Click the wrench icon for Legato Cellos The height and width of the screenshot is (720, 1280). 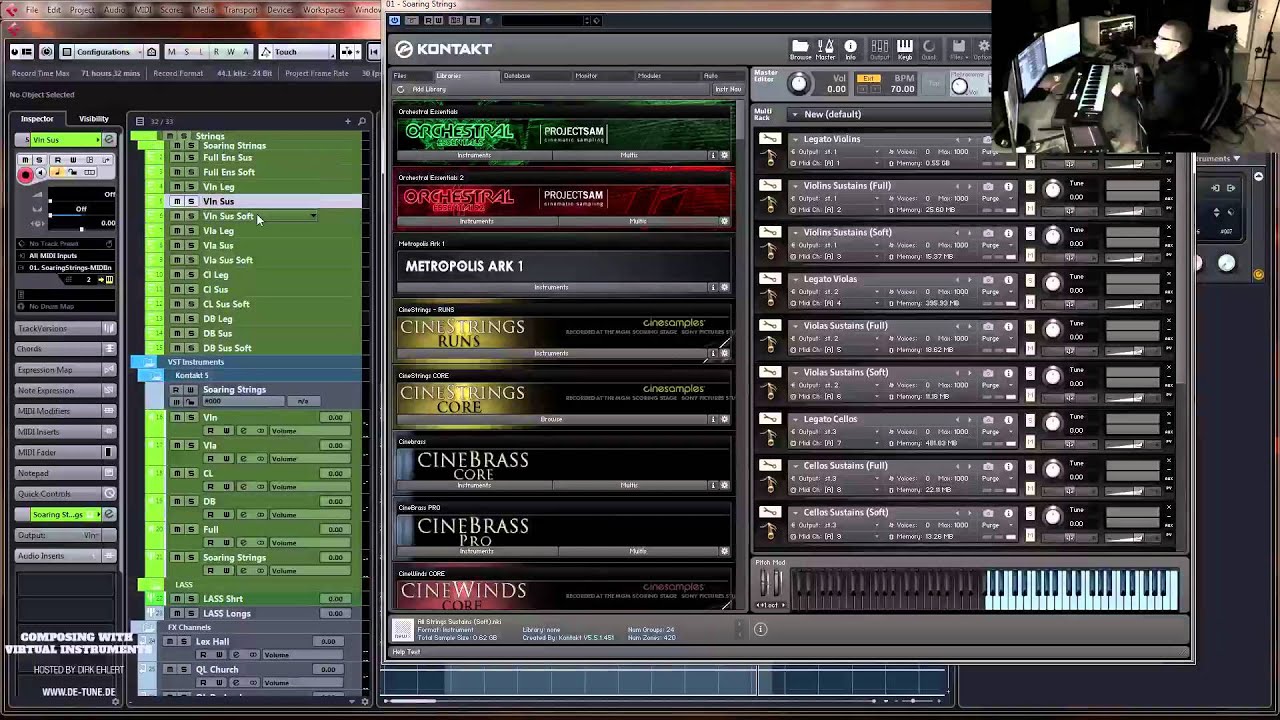pyautogui.click(x=769, y=420)
